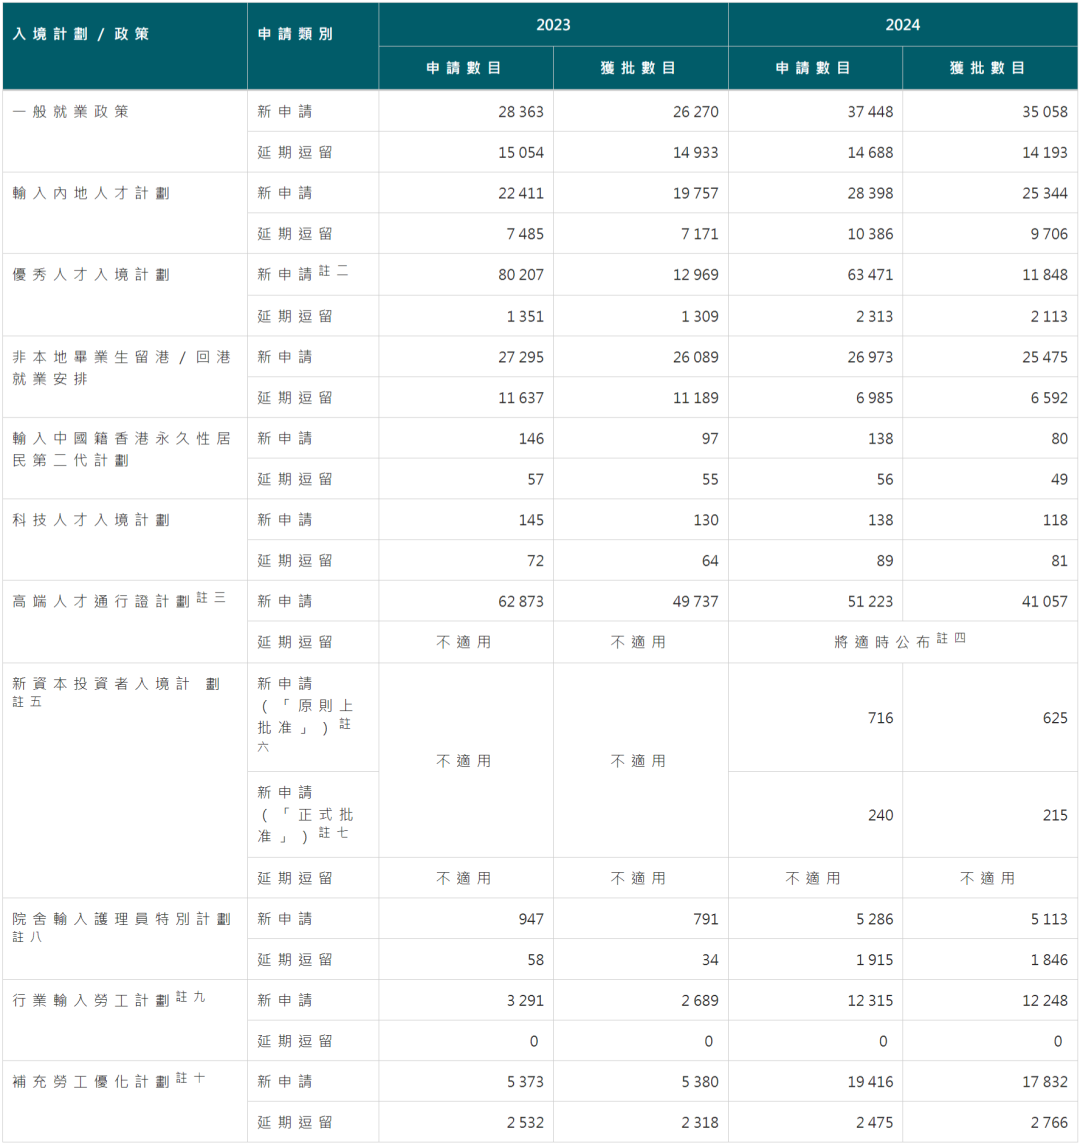Image resolution: width=1080 pixels, height=1145 pixels.
Task: Select the value 19 416
Action: tap(870, 1083)
